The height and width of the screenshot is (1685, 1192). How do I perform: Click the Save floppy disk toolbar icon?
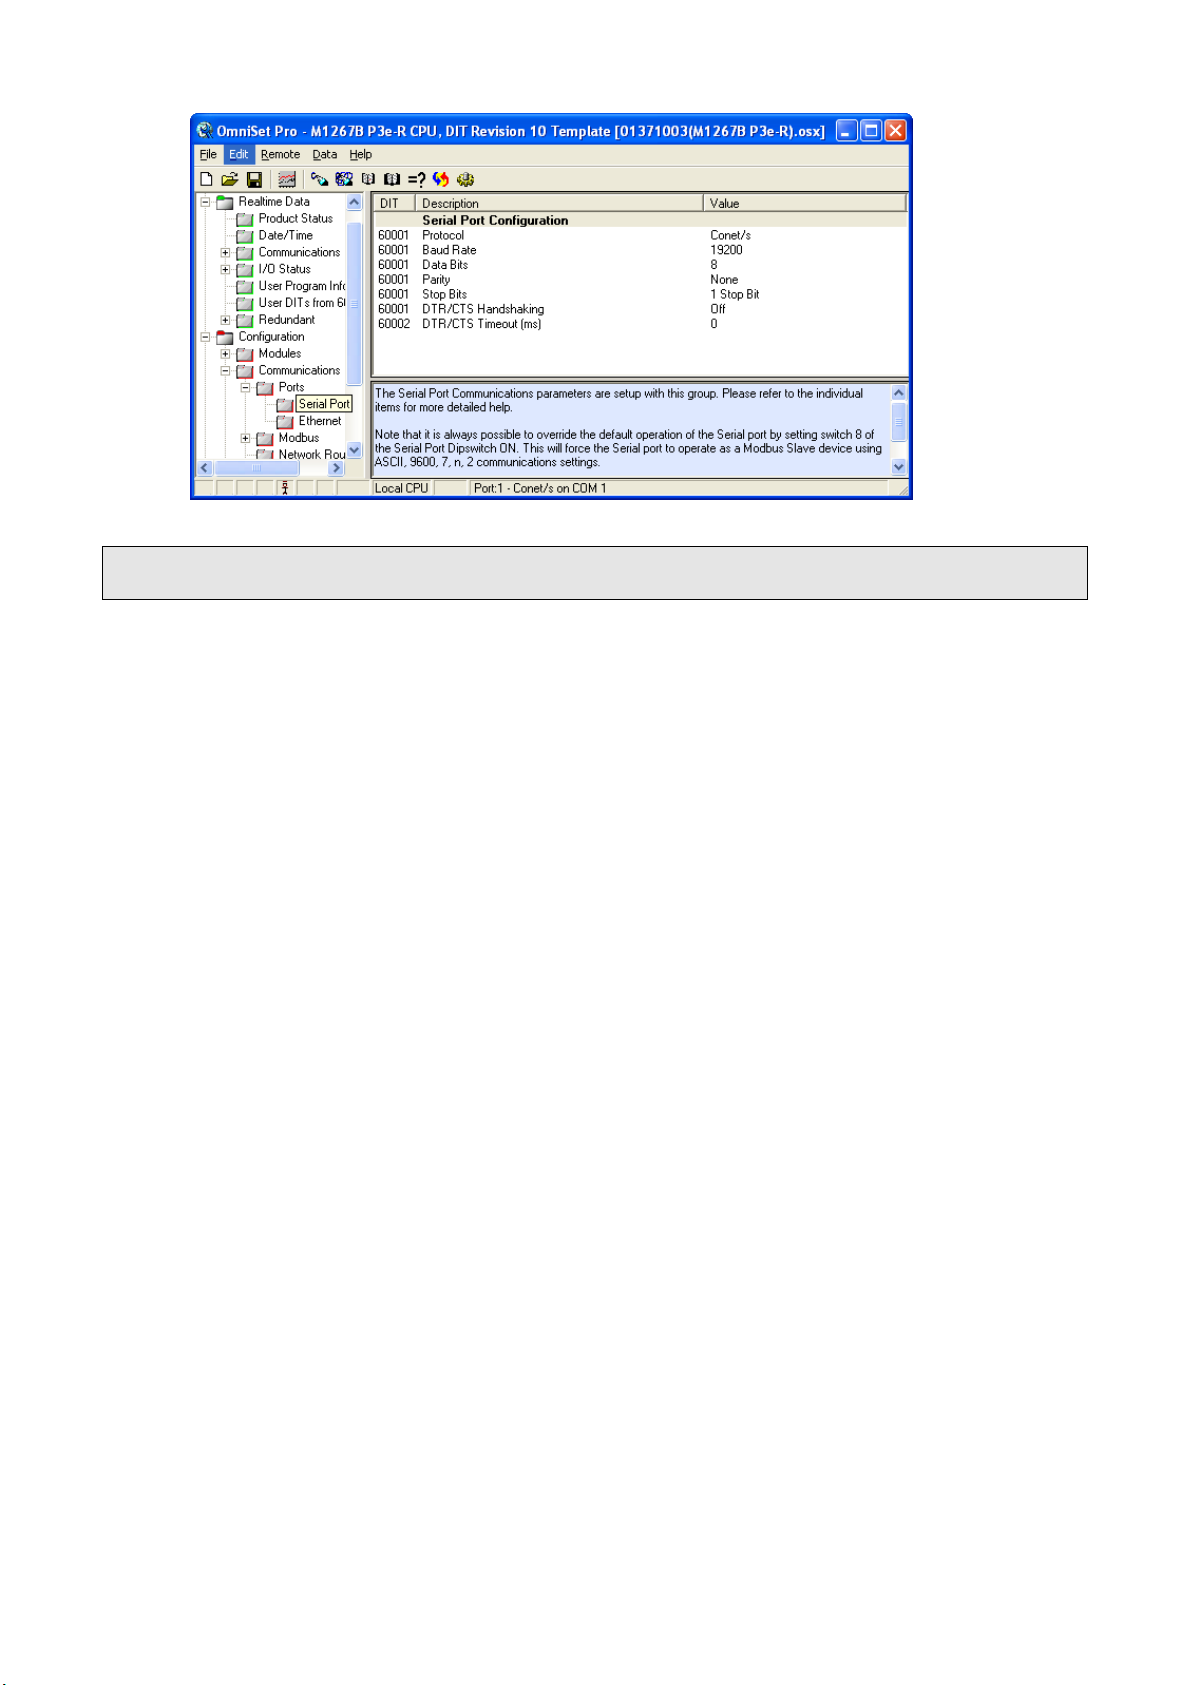click(254, 180)
